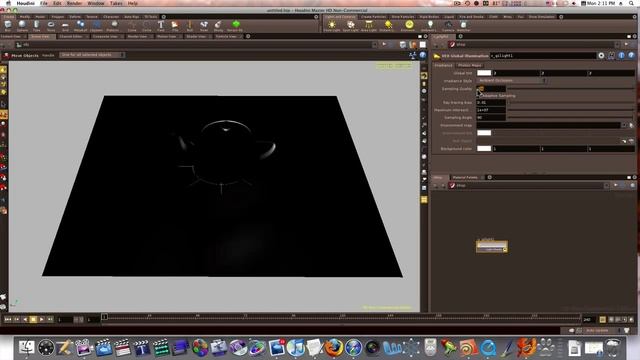Click Sampling Angle value field
This screenshot has height=360, width=640.
[491, 118]
